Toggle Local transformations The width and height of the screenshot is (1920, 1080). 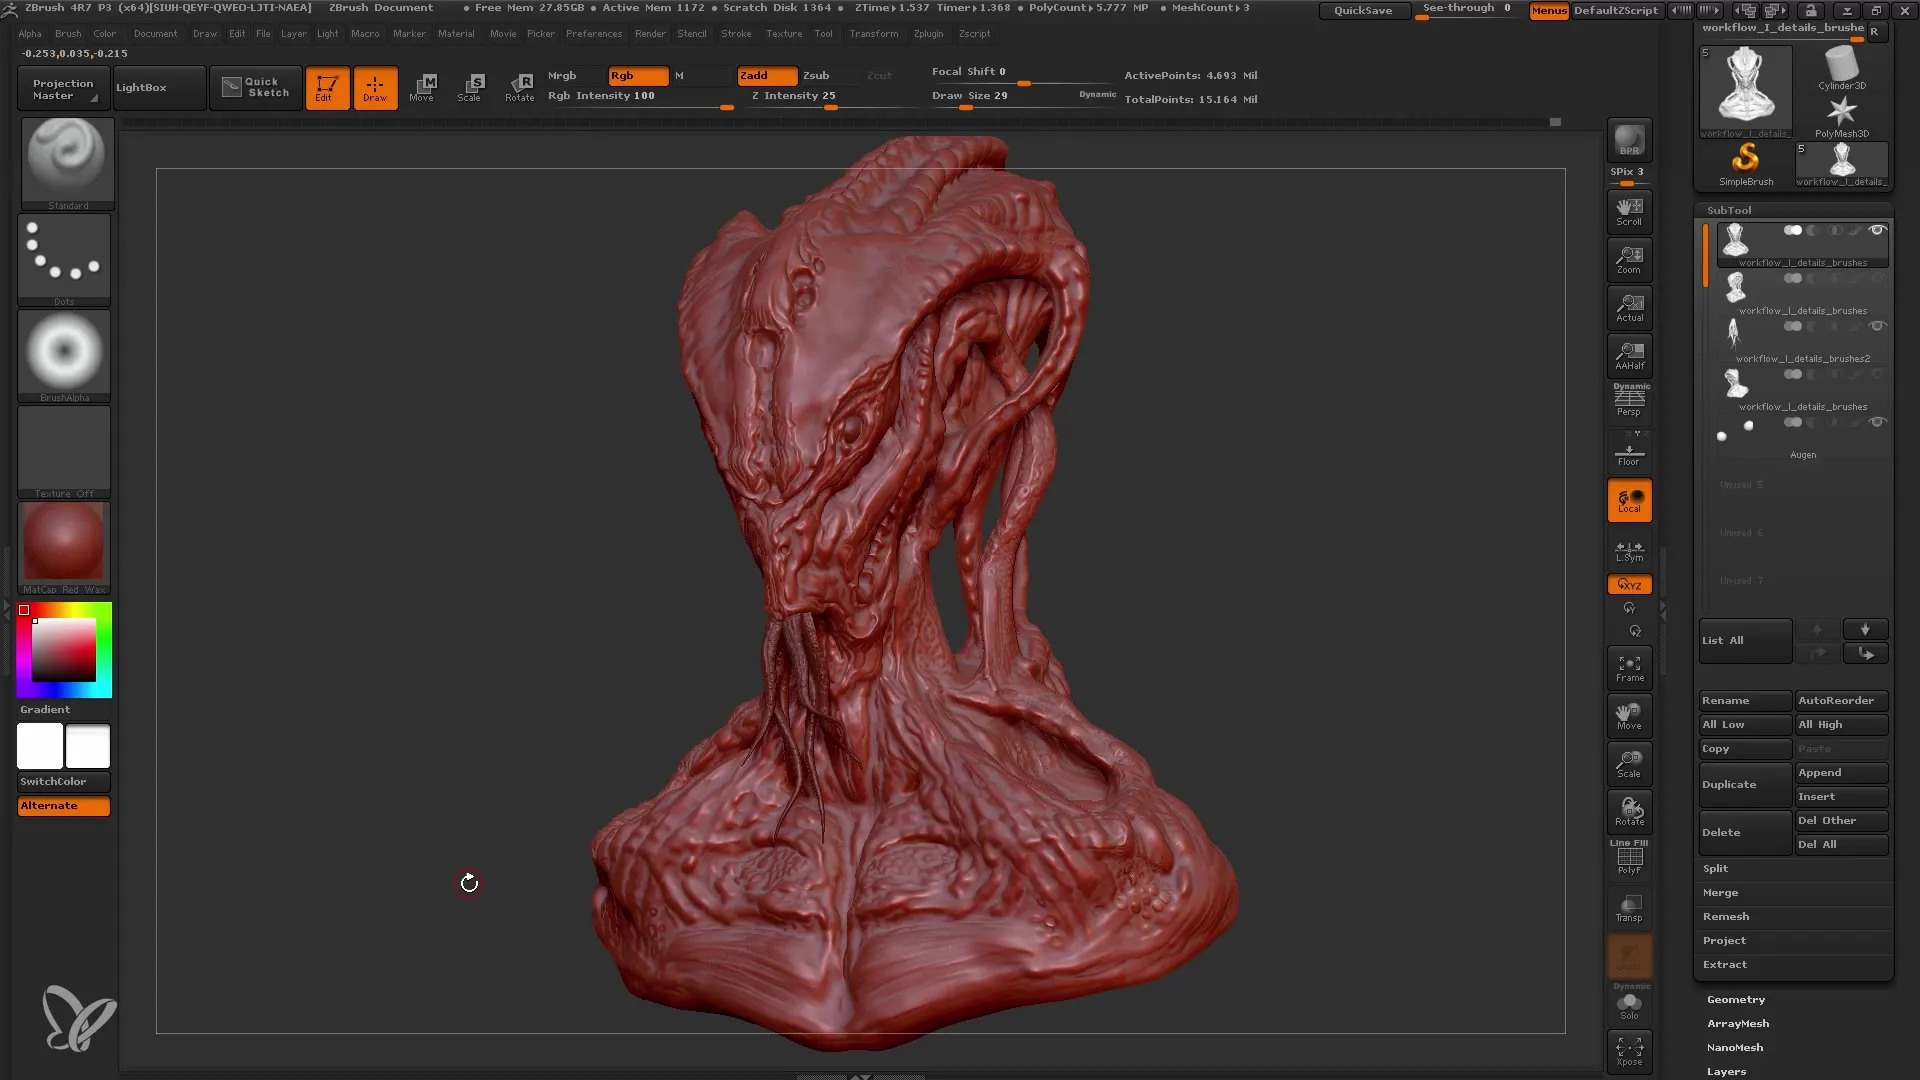tap(1629, 500)
